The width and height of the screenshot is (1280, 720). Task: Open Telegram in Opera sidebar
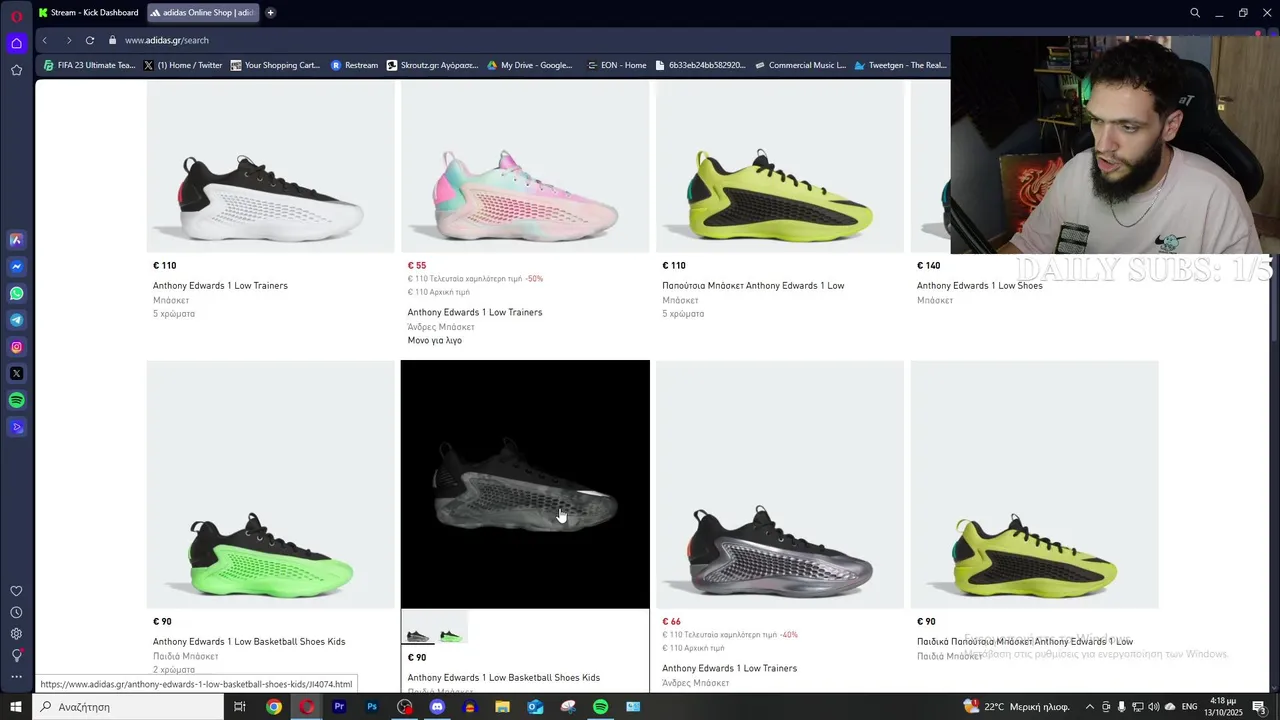(x=16, y=320)
